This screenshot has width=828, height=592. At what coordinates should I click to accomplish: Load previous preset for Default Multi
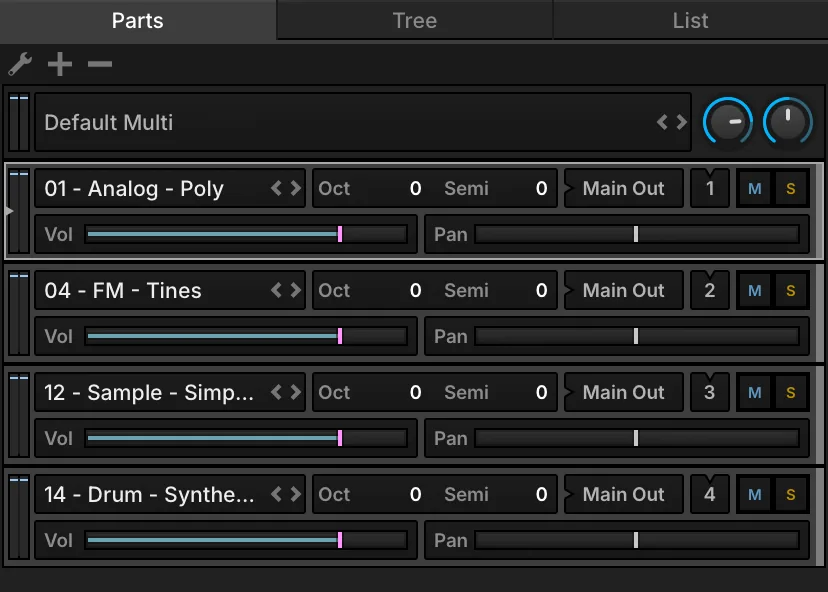tap(662, 123)
